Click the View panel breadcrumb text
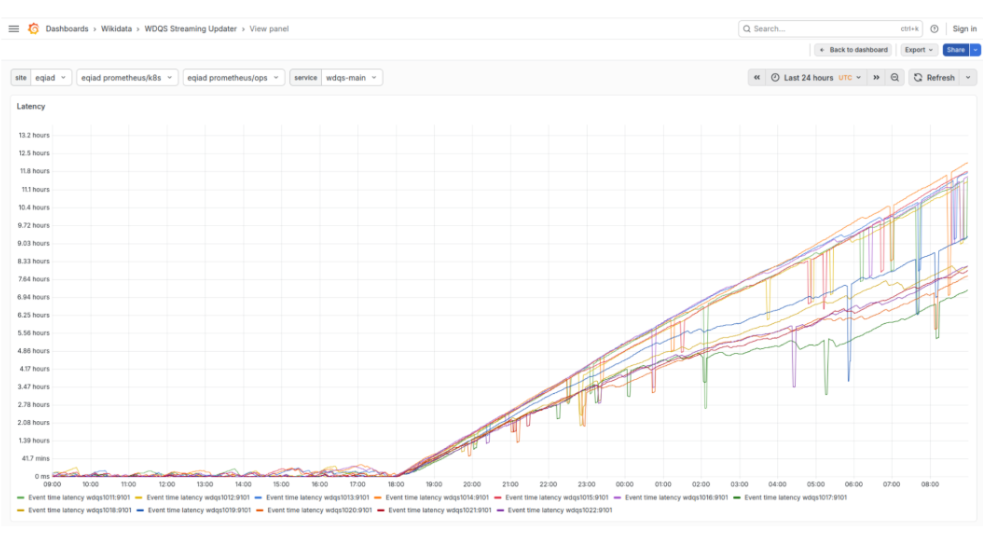Screen dimensions: 996x535 269,29
